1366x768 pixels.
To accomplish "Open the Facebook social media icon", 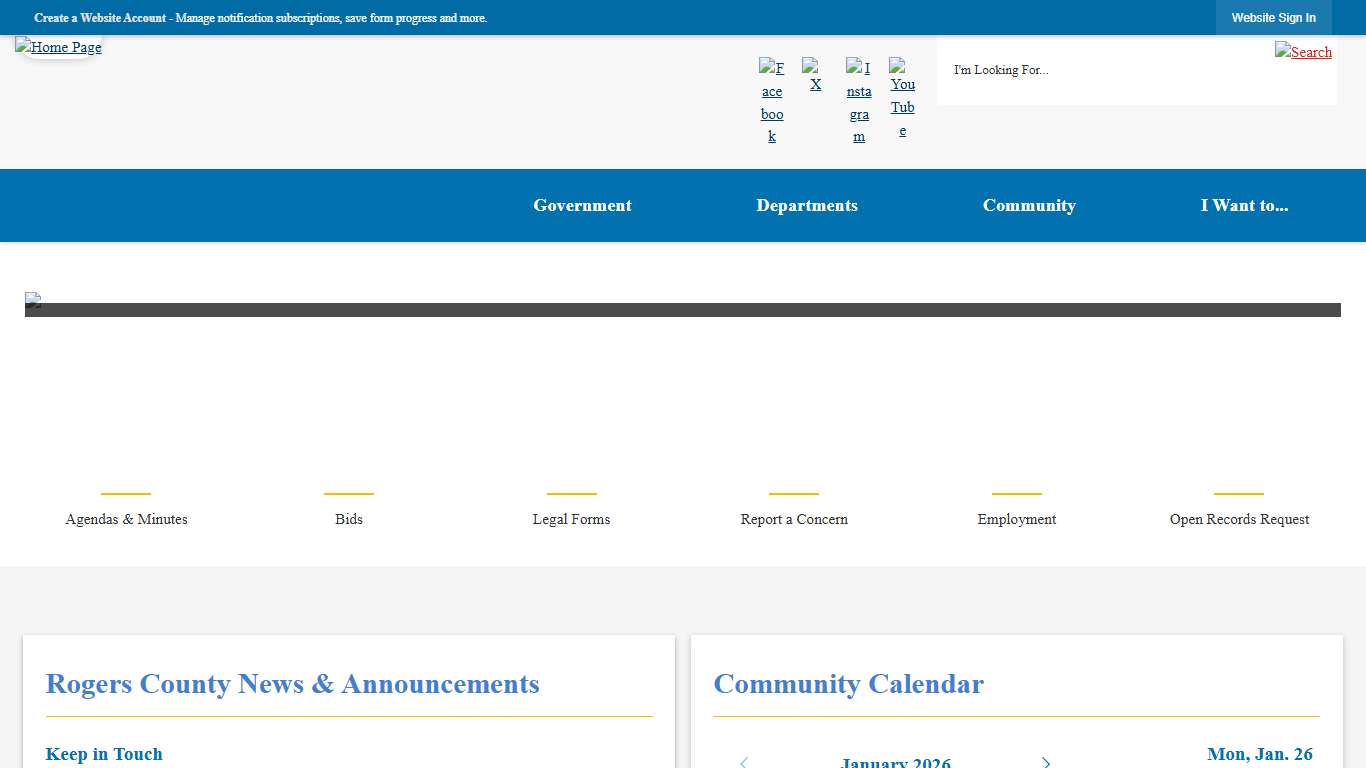I will coord(771,100).
